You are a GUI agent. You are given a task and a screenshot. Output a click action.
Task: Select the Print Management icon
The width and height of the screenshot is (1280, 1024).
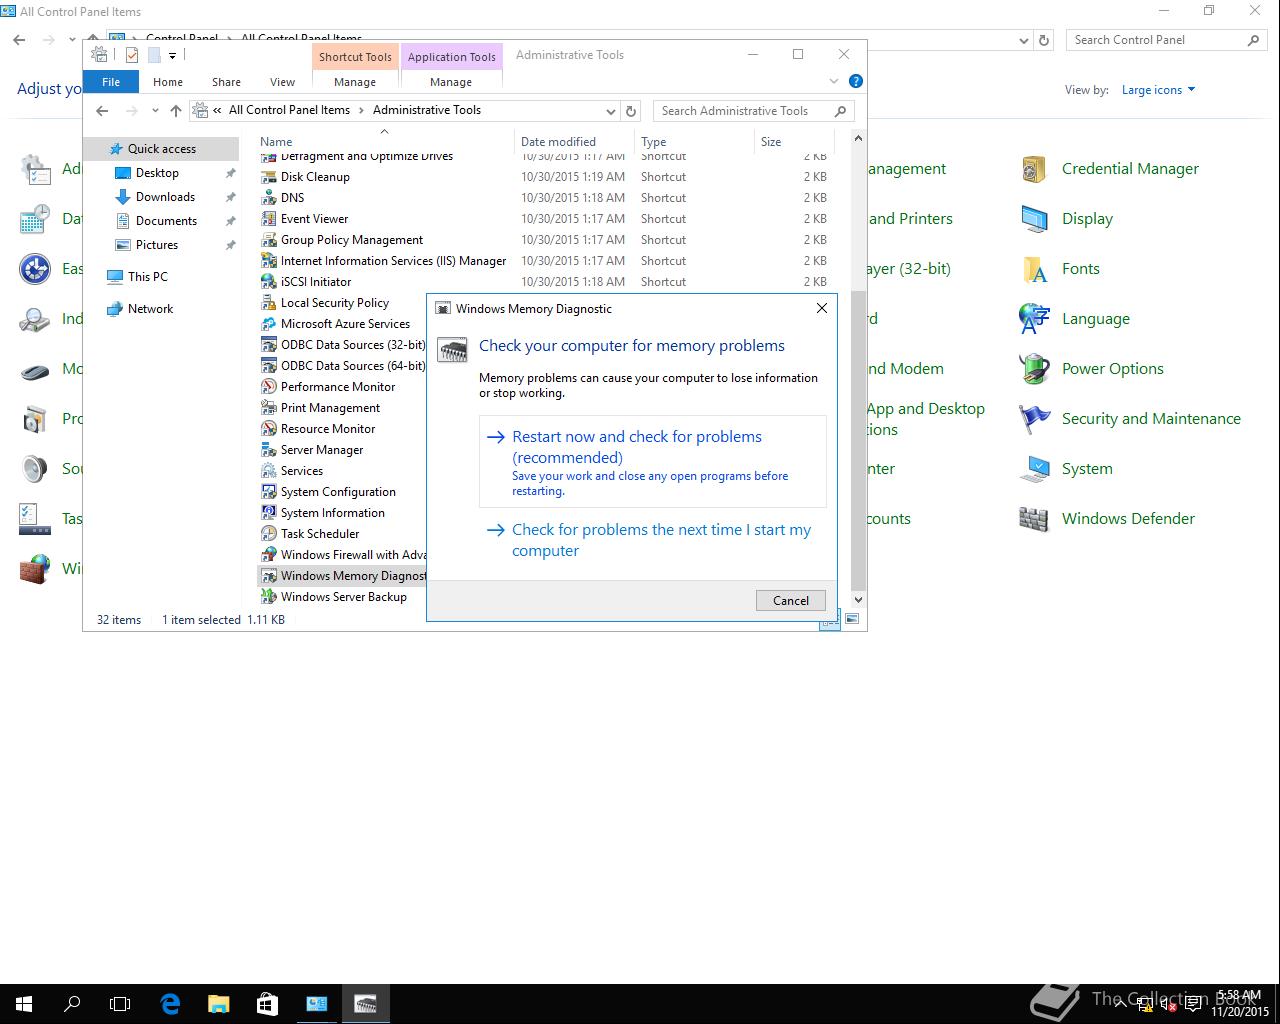tap(268, 408)
